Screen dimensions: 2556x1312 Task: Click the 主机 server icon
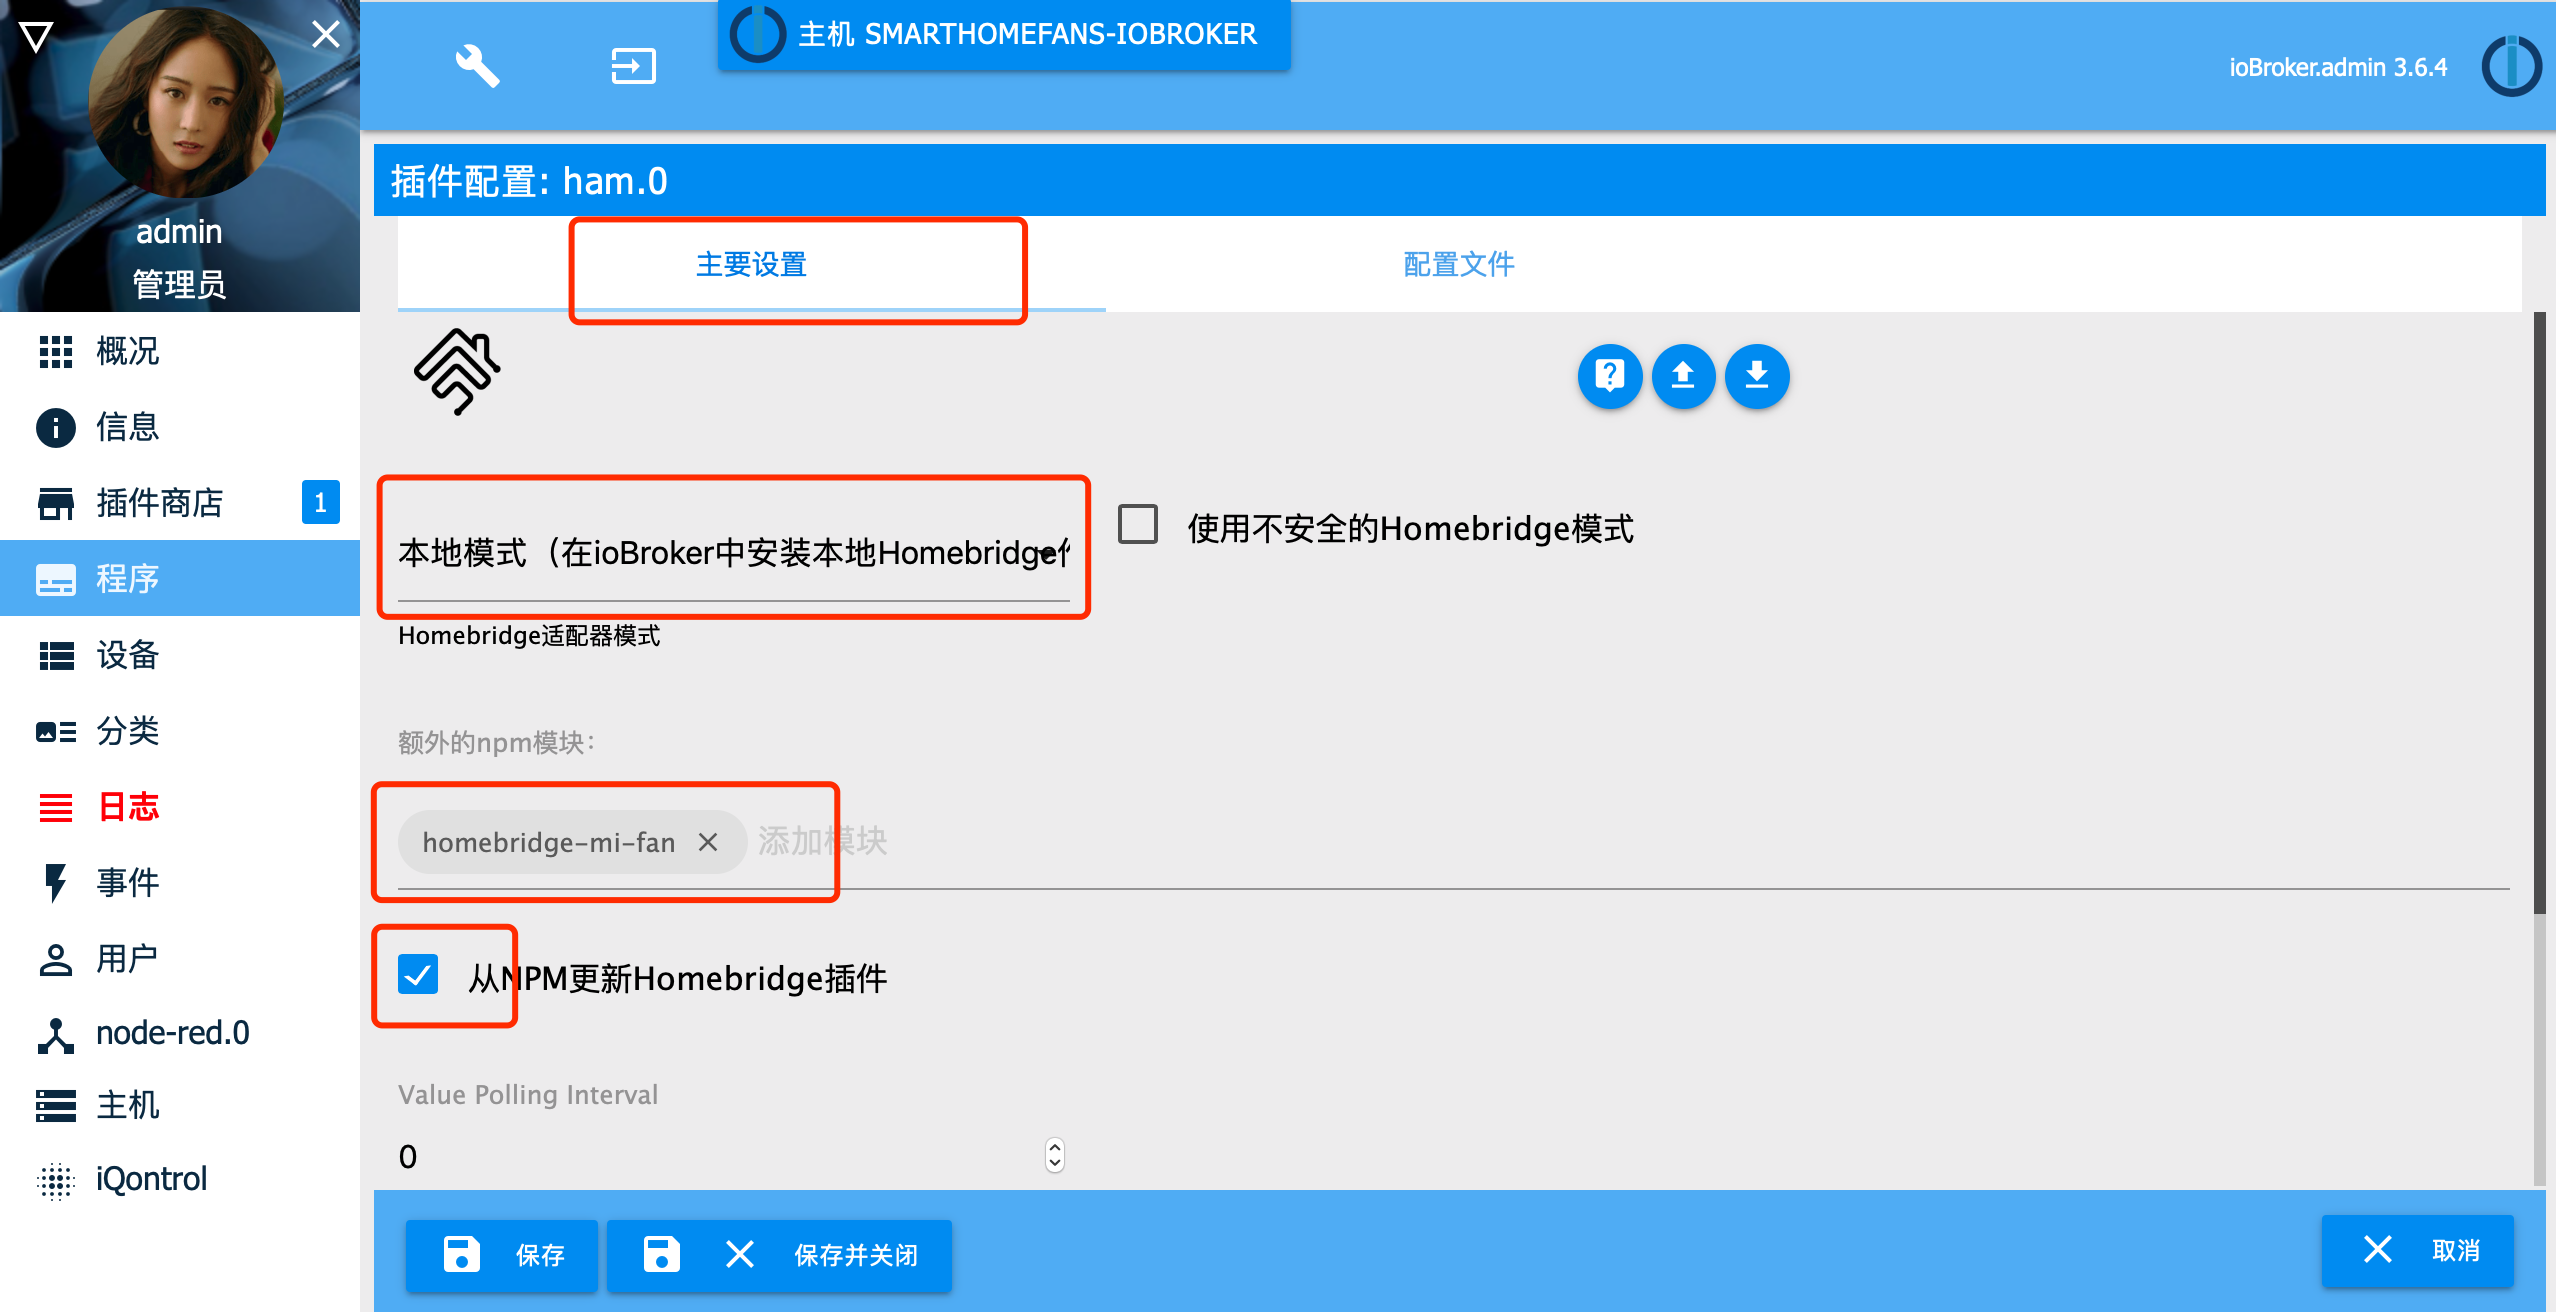[x=56, y=1106]
